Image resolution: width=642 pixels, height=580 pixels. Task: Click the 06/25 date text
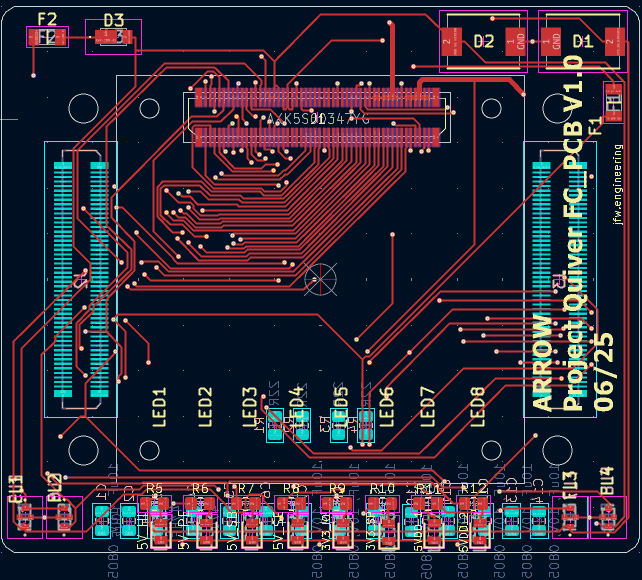point(604,372)
